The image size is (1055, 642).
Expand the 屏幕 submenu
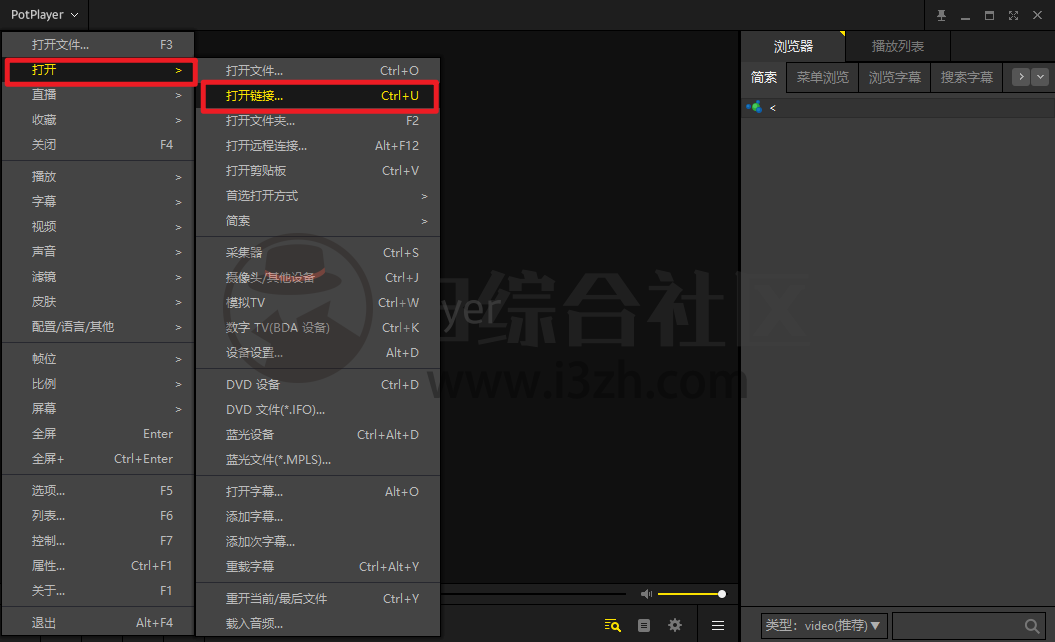click(x=98, y=408)
